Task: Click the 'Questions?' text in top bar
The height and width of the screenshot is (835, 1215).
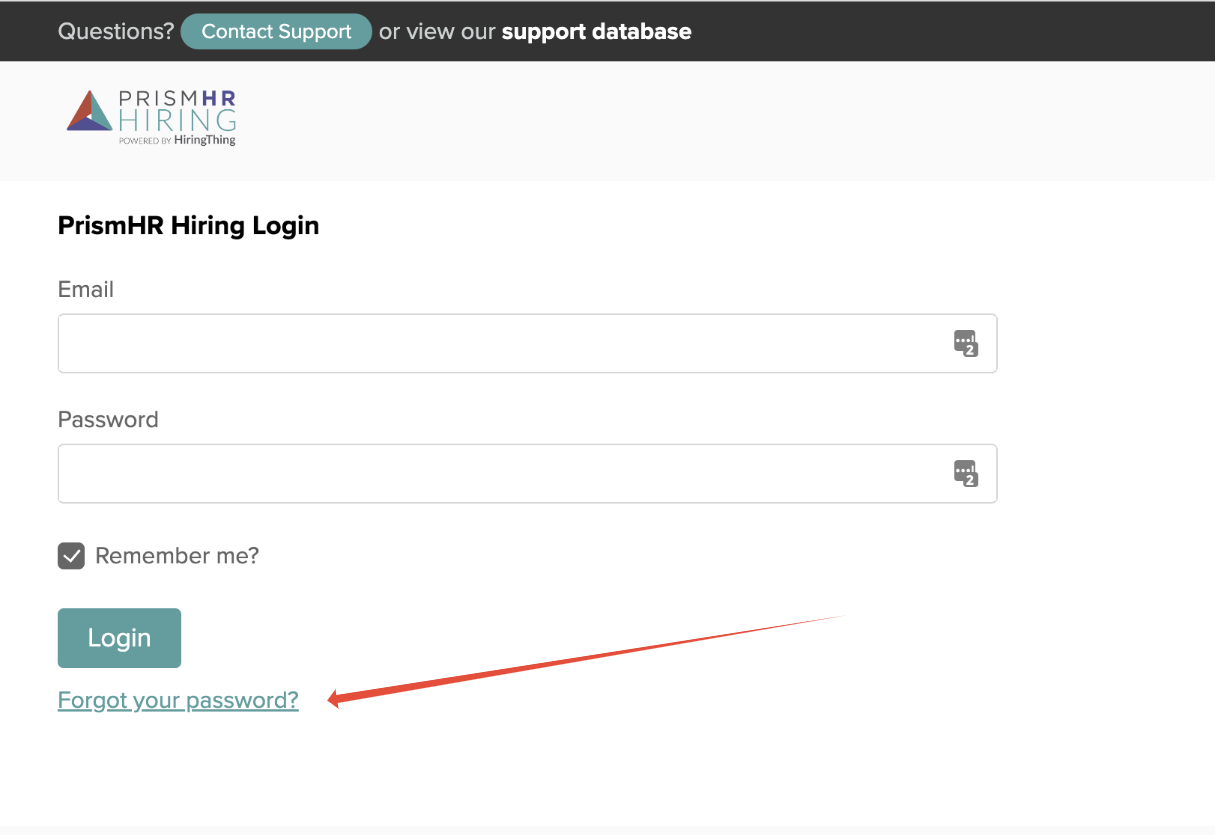Action: tap(116, 31)
